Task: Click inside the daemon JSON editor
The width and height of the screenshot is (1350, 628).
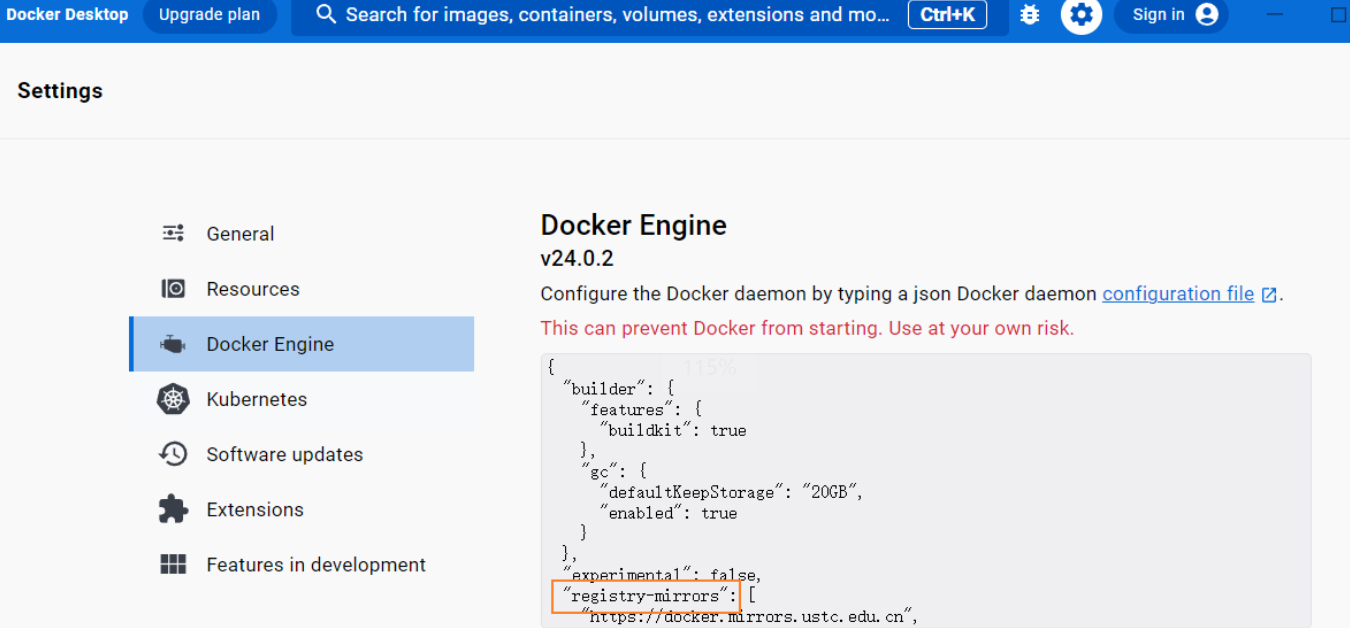Action: tap(926, 490)
